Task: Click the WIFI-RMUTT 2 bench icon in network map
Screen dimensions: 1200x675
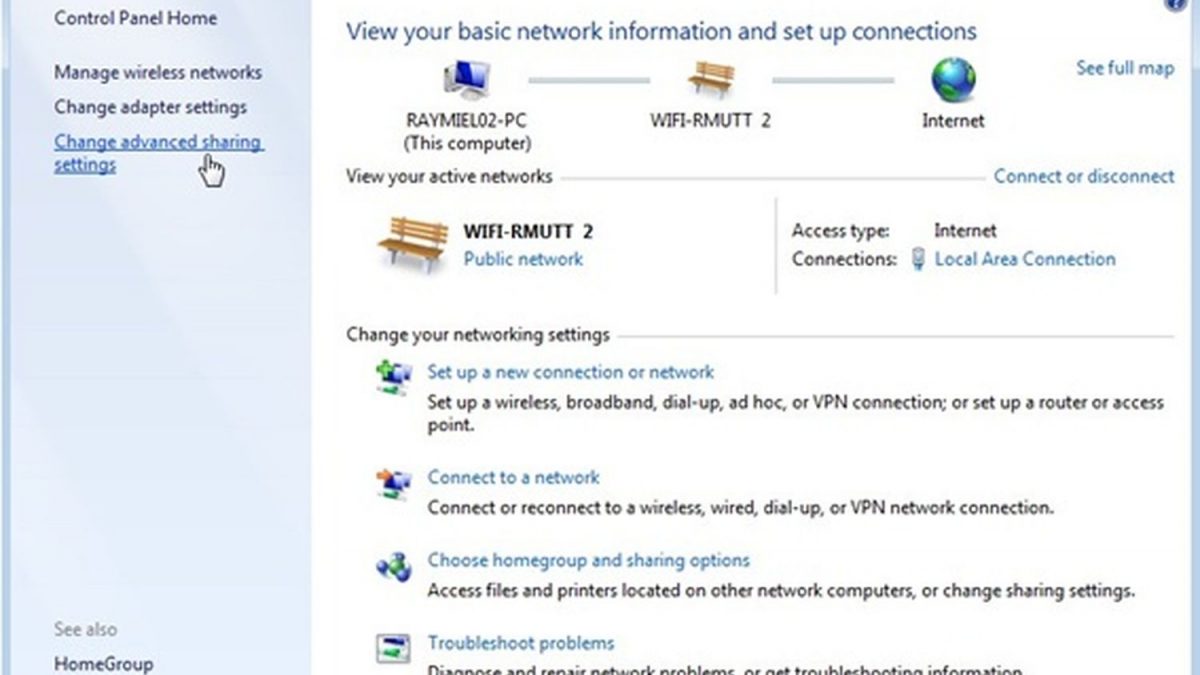Action: tap(710, 80)
